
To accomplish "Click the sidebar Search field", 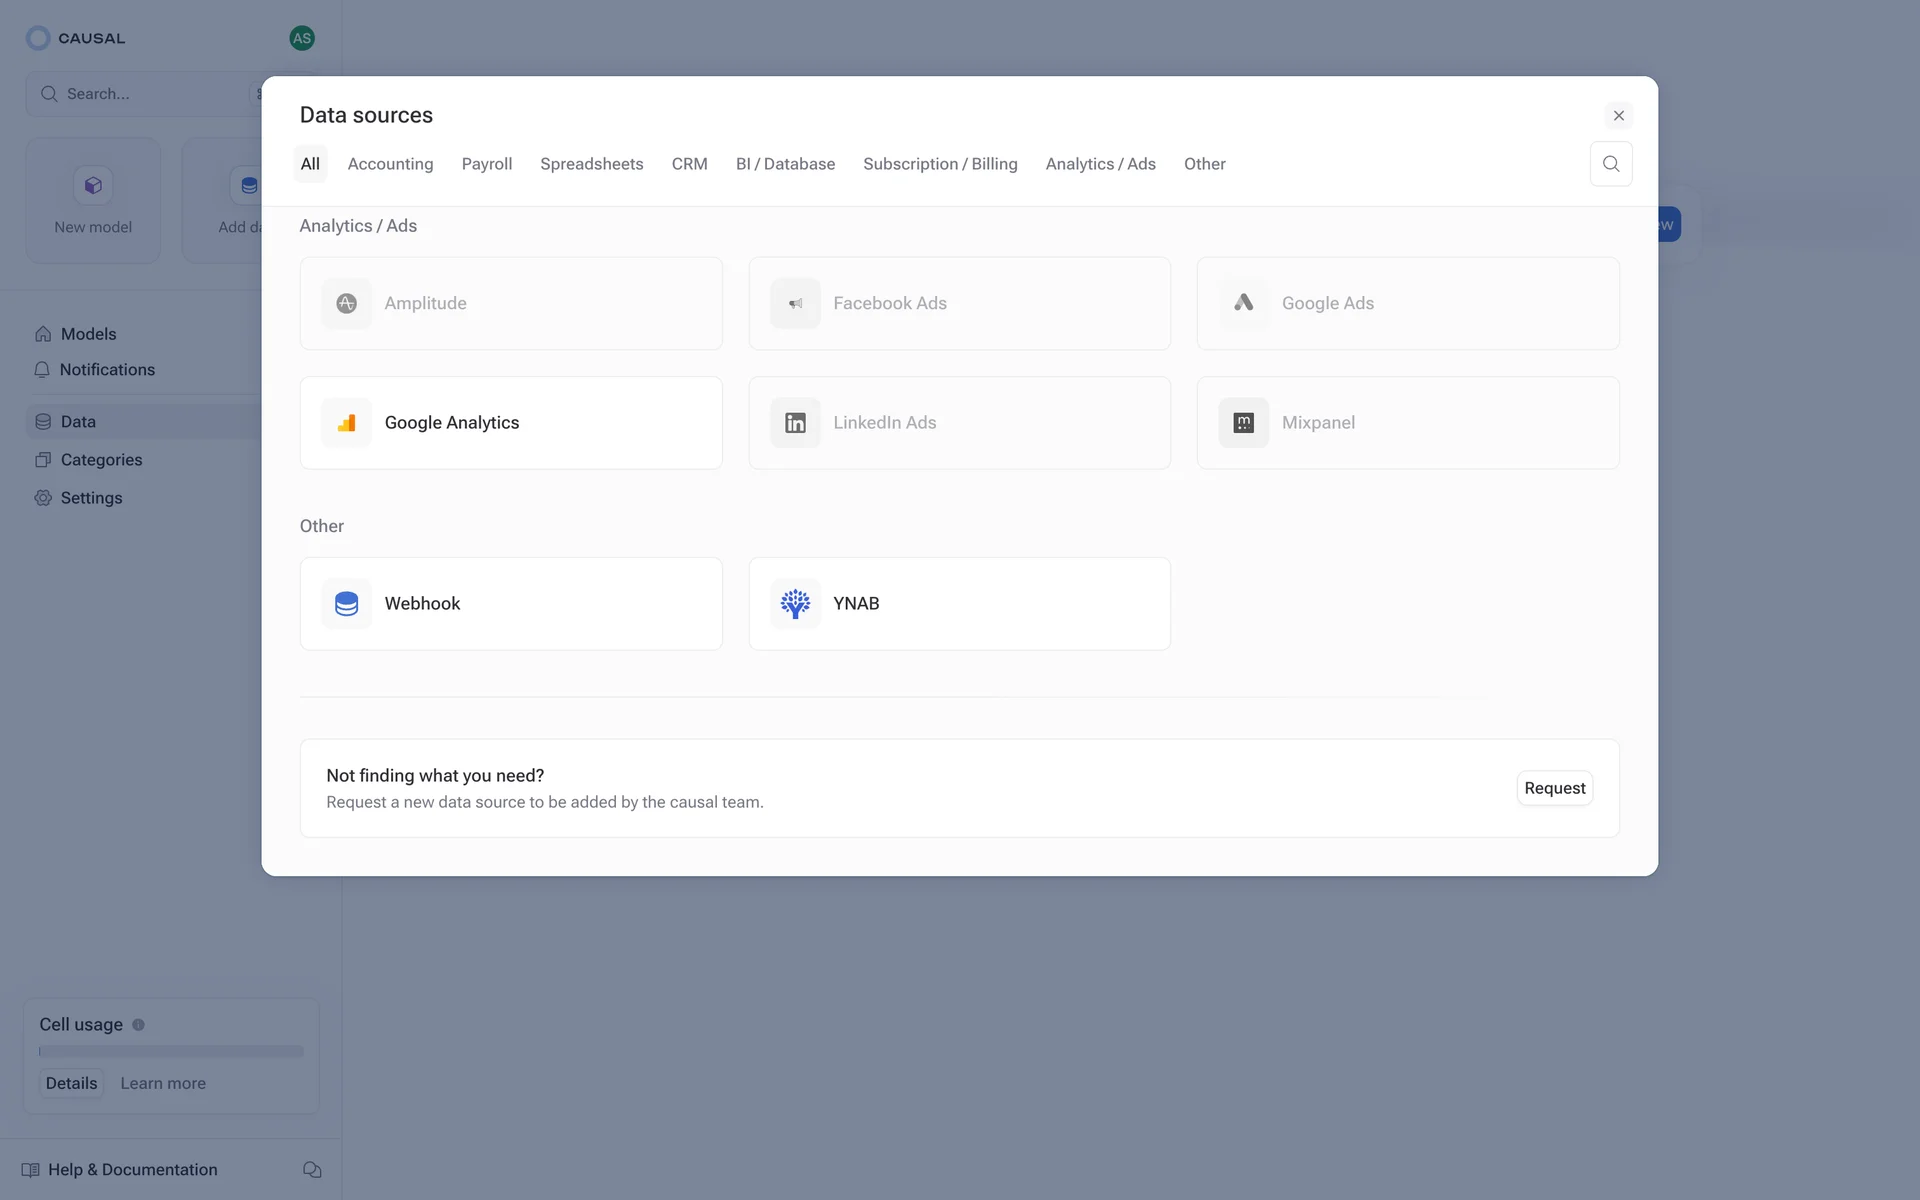I will point(140,94).
